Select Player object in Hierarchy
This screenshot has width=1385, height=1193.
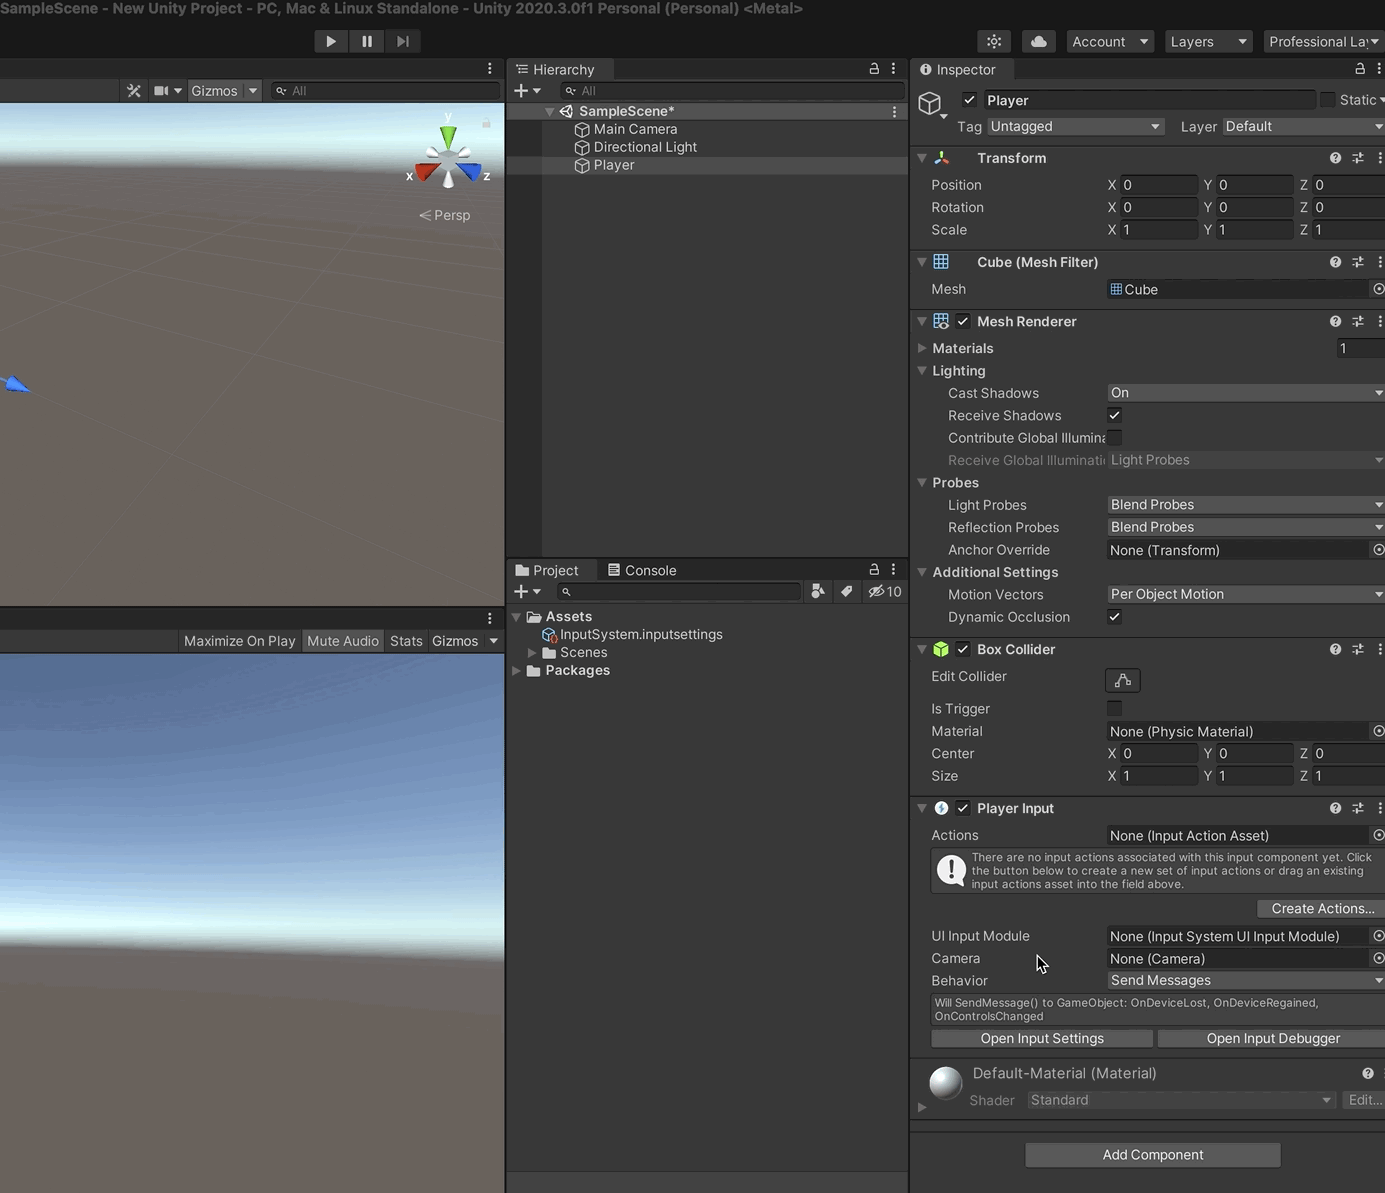[x=614, y=165]
